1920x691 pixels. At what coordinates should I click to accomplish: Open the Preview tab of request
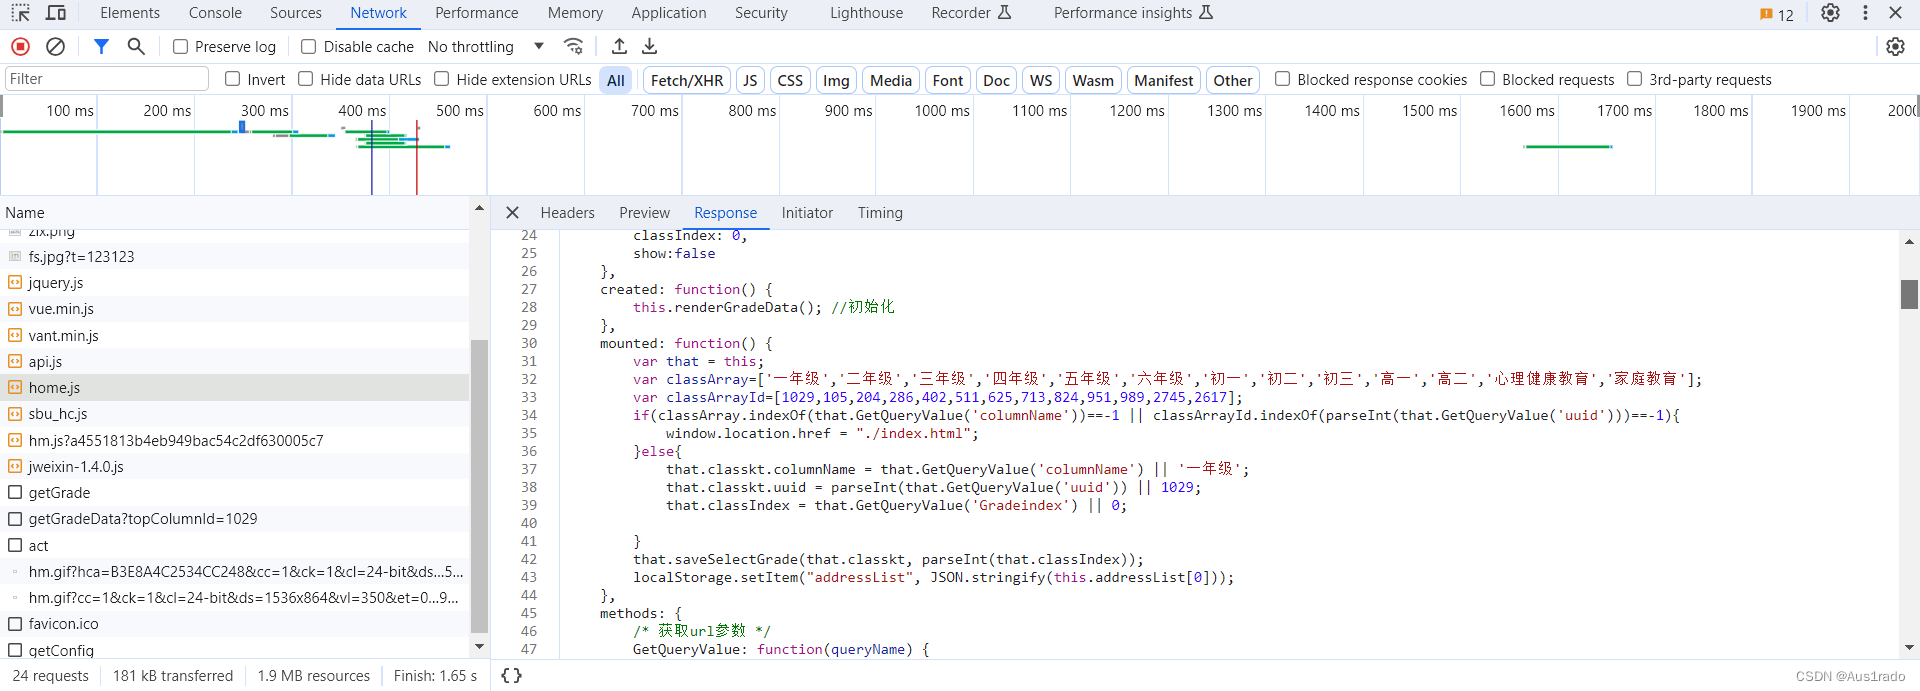pos(644,212)
